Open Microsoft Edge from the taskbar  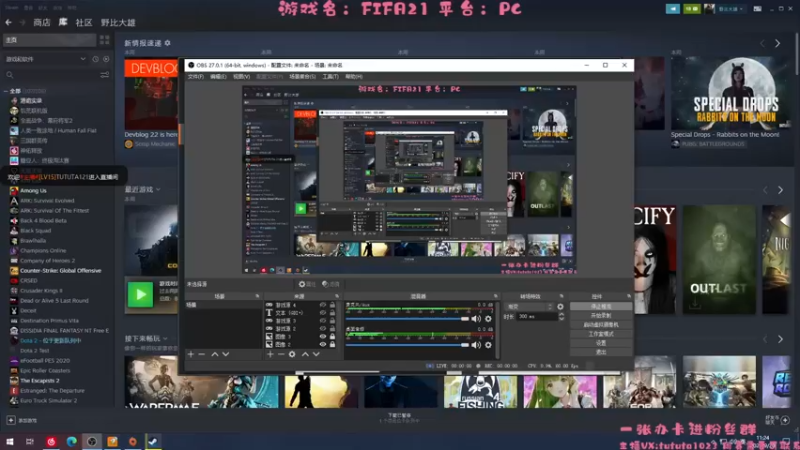[71, 441]
